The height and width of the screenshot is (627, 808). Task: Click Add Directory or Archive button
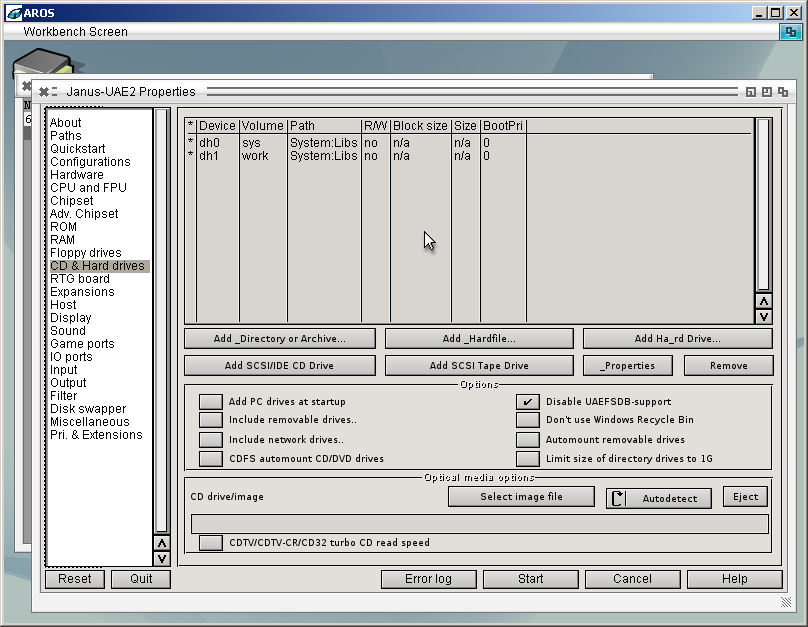coord(280,338)
